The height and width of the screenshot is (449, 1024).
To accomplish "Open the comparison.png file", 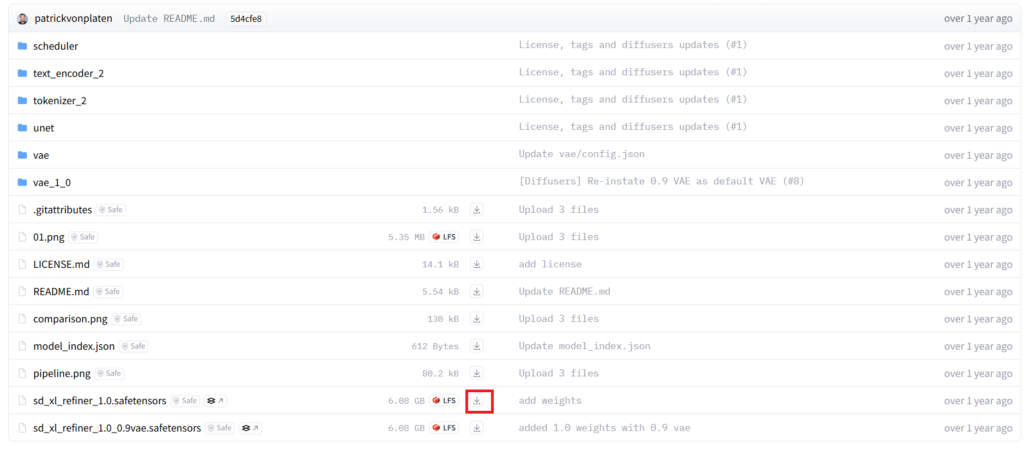I will (71, 319).
